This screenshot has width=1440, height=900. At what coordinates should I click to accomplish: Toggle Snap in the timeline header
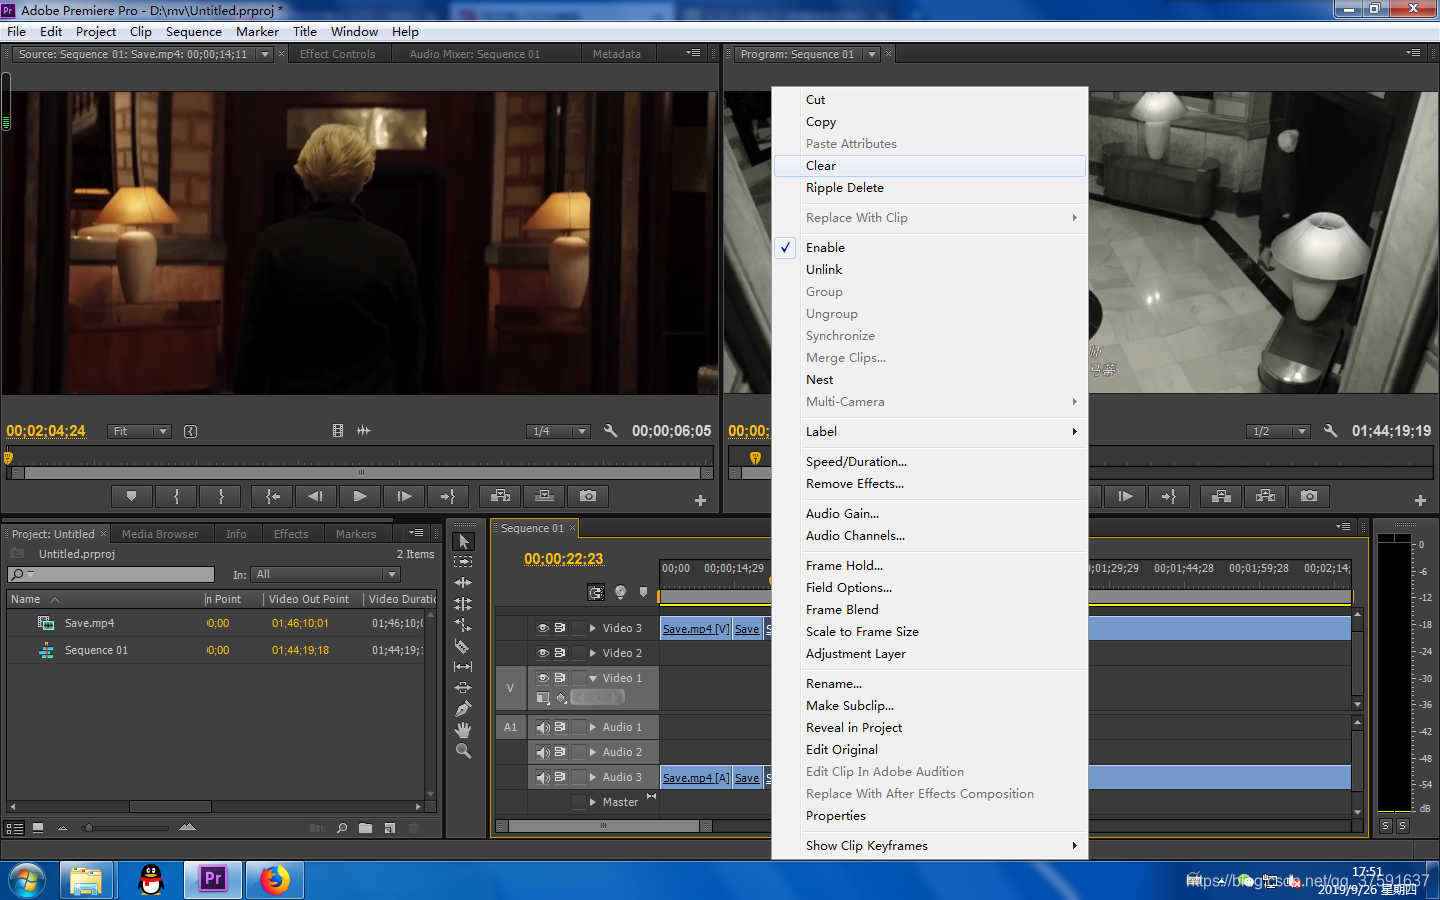pyautogui.click(x=596, y=592)
